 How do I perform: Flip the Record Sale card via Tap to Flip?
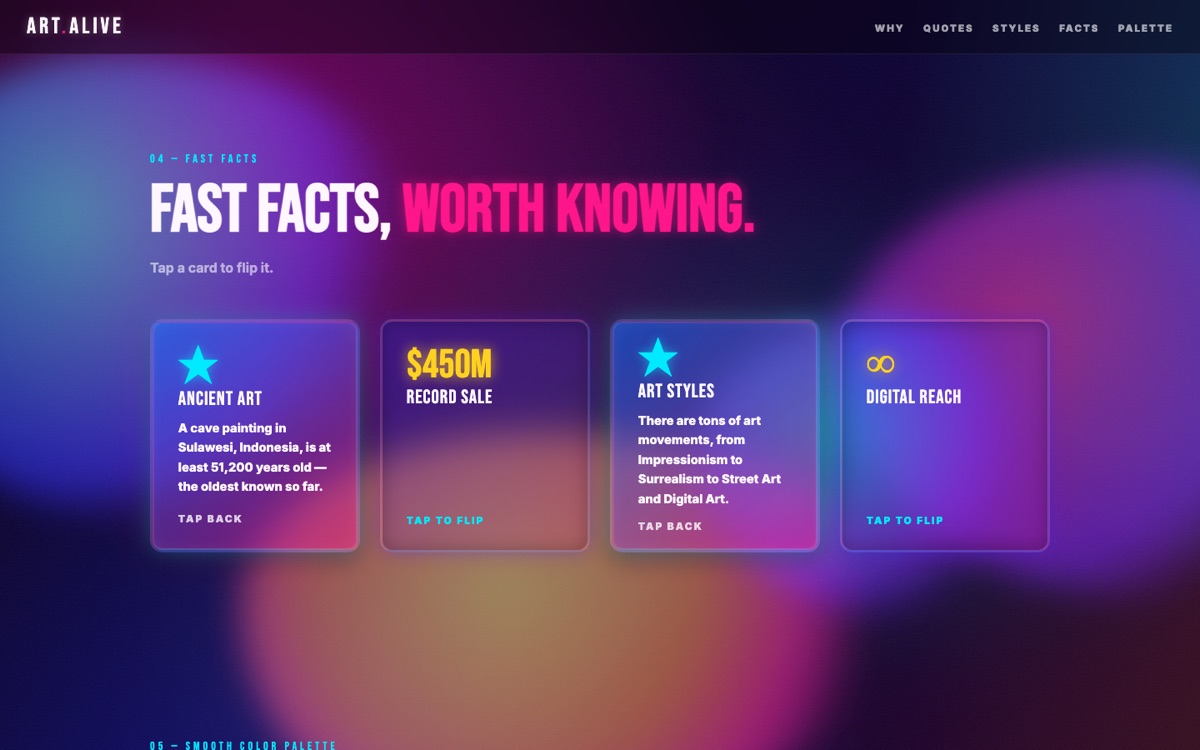tap(445, 520)
